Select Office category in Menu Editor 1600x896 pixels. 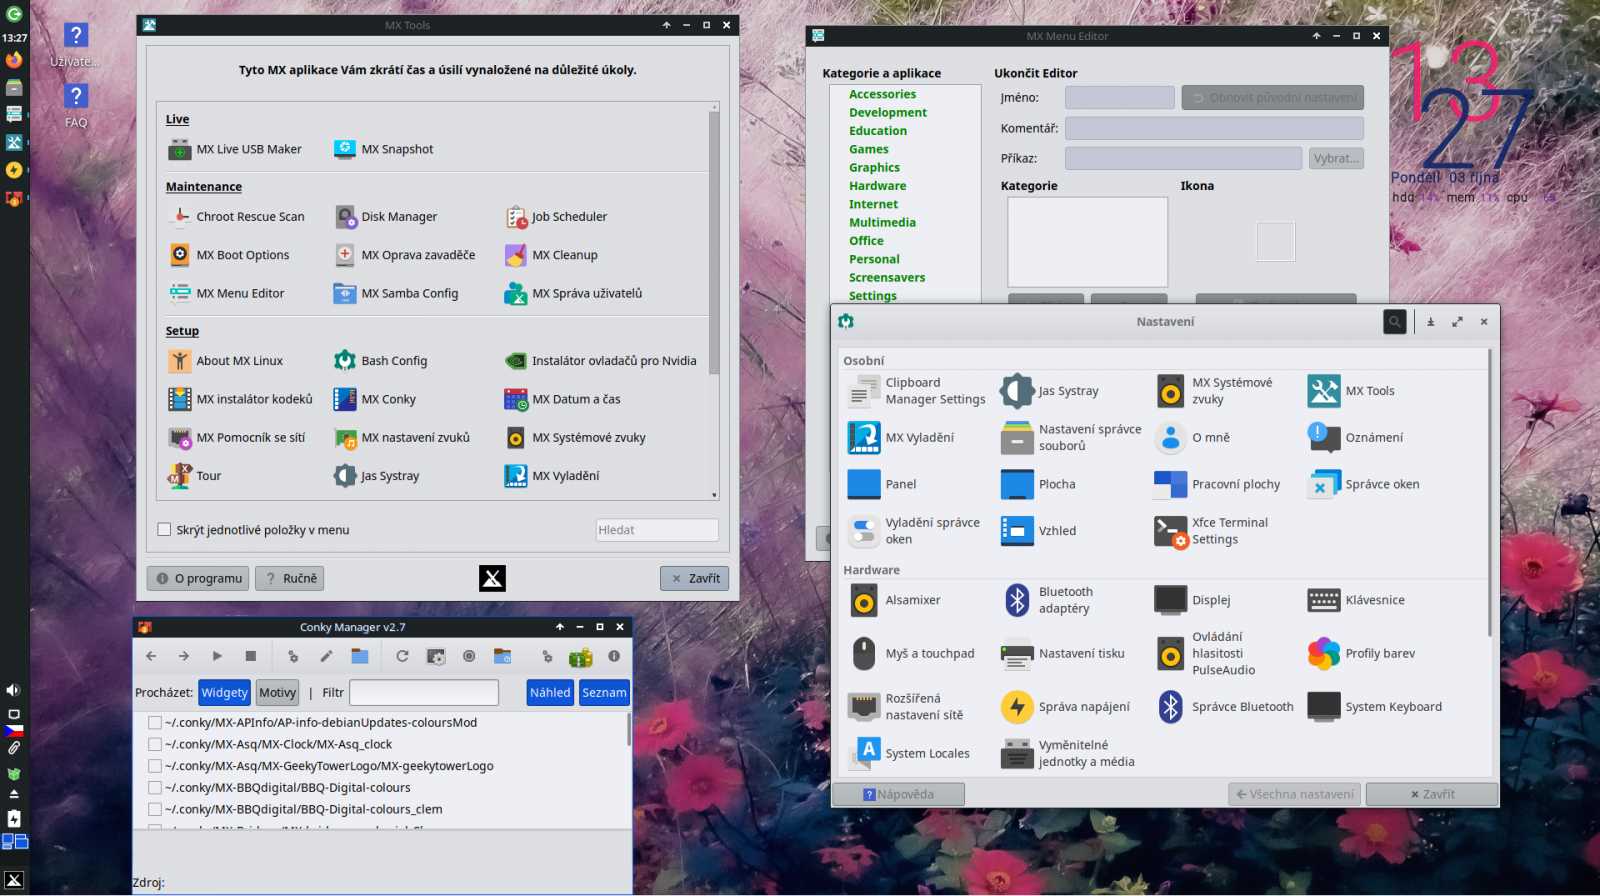coord(866,241)
